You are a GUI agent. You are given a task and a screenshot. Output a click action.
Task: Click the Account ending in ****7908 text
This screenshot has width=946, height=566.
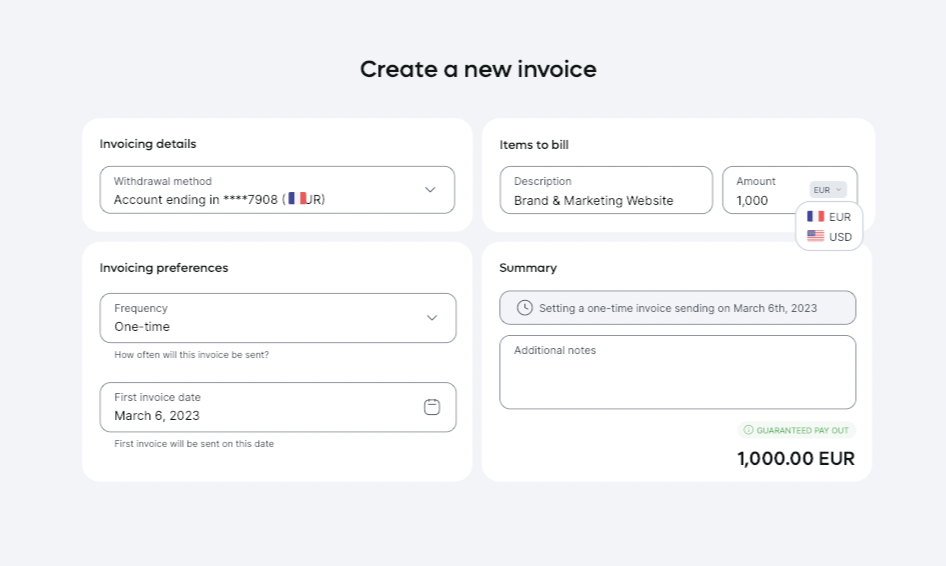coord(195,200)
